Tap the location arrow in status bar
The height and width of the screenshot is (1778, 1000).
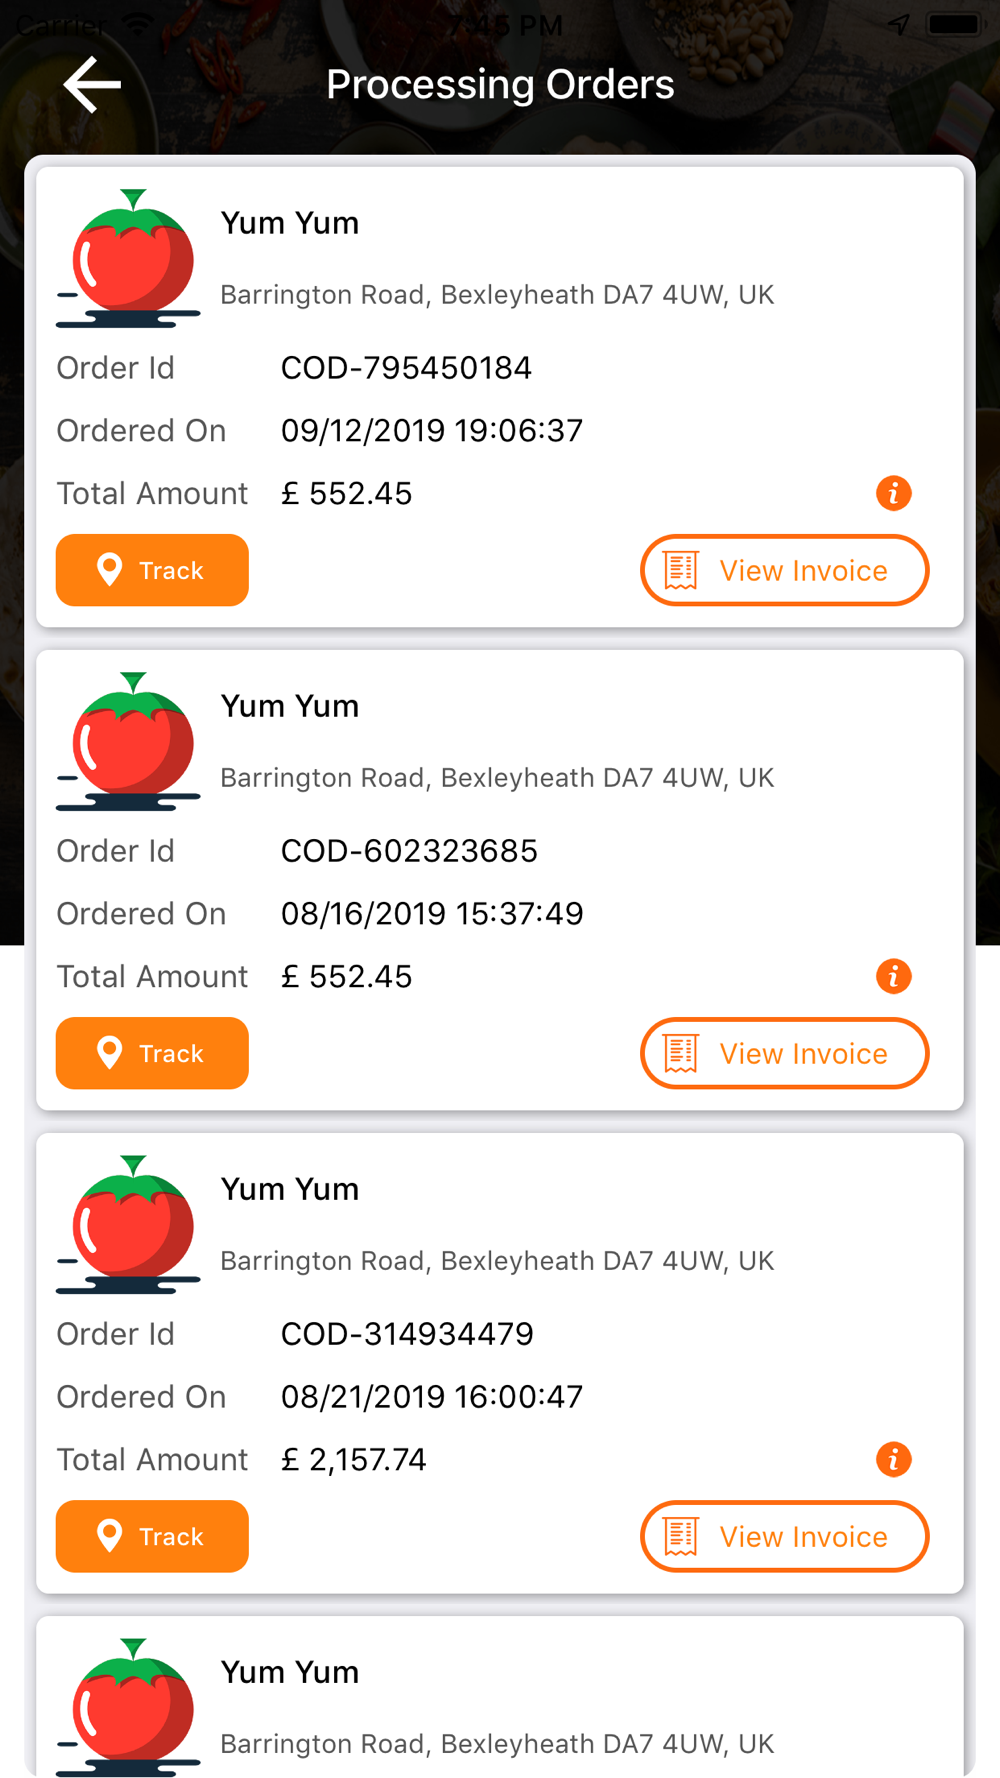click(899, 24)
